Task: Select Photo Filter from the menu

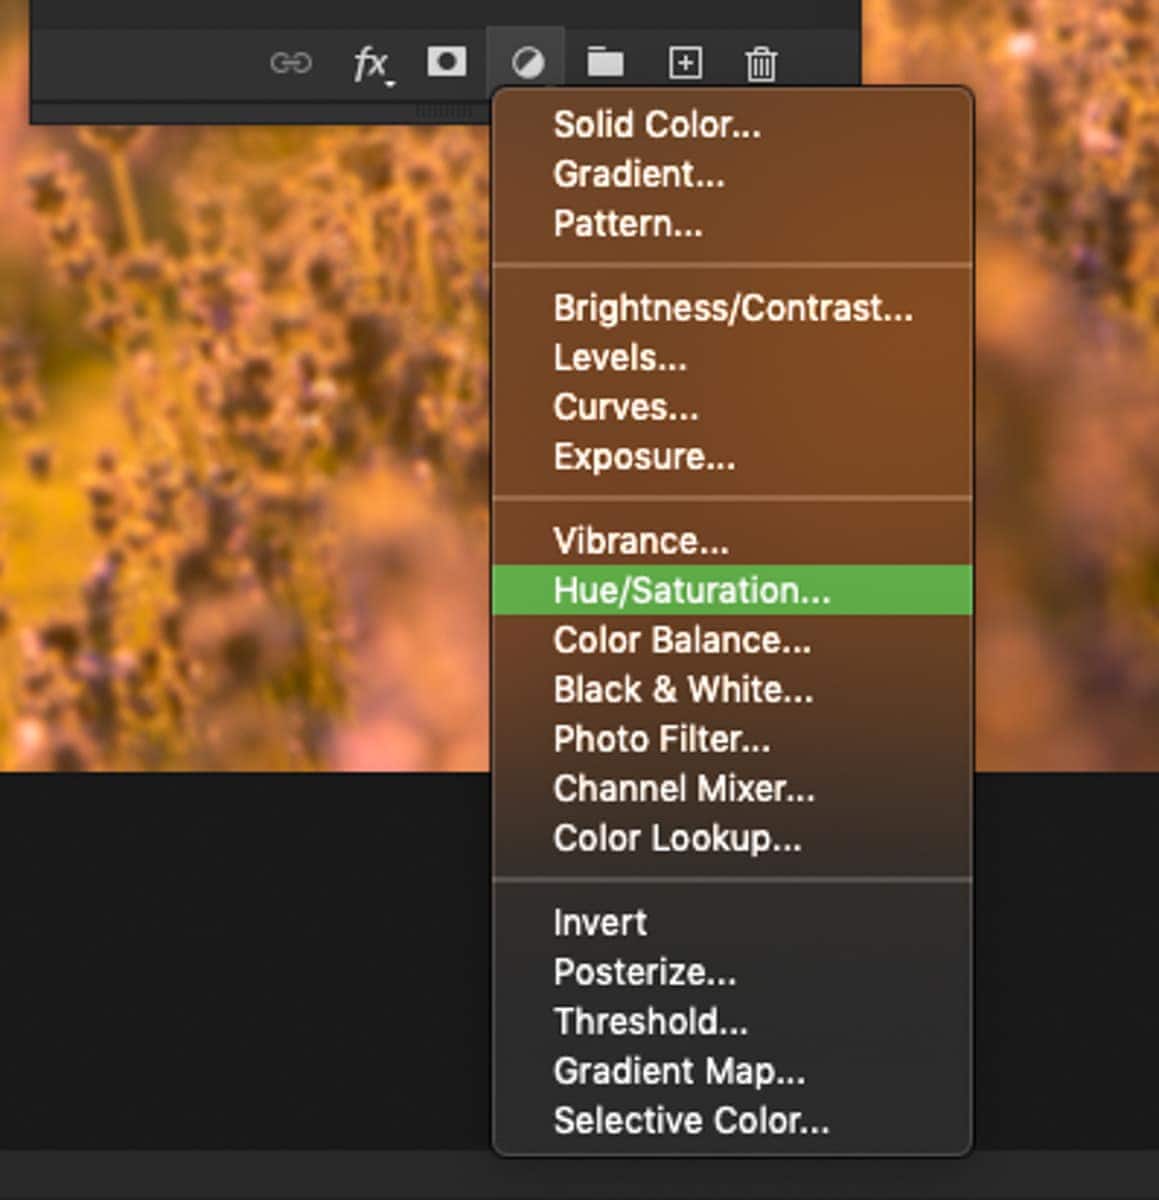Action: coord(732,739)
